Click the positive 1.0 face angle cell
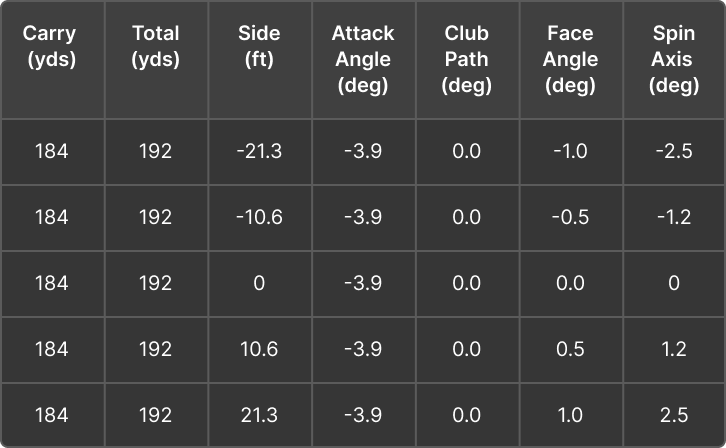 coord(570,415)
